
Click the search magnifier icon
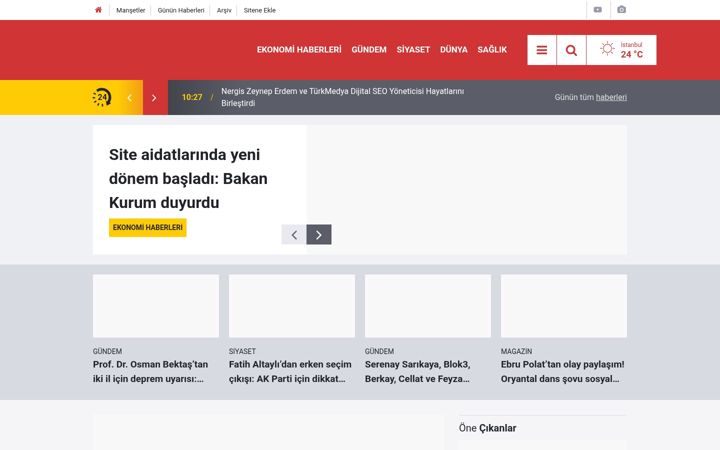(x=571, y=50)
